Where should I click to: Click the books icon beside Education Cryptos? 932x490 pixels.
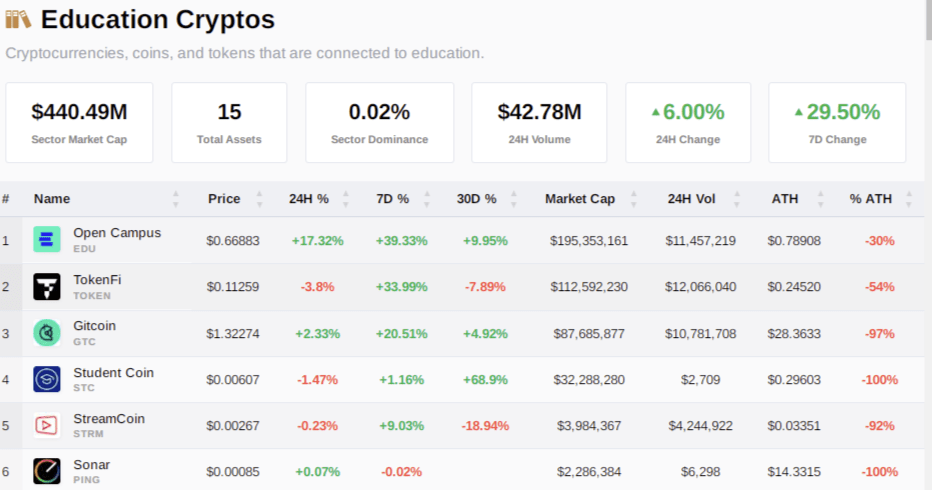coord(18,20)
